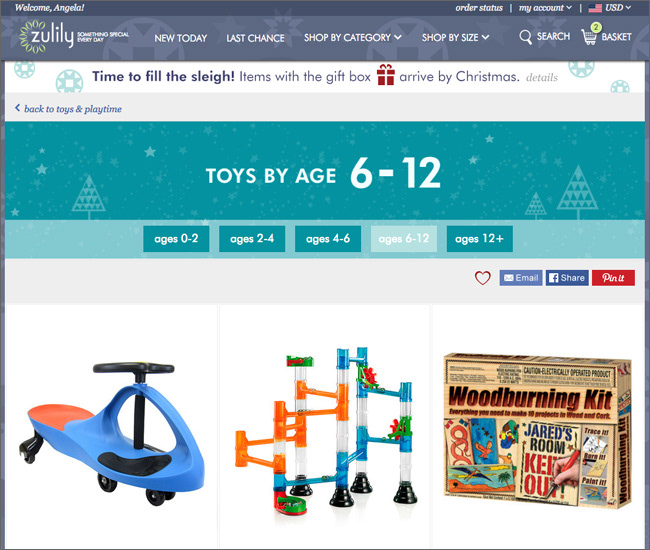This screenshot has width=650, height=550.
Task: Click the zulily logo
Action: point(73,37)
